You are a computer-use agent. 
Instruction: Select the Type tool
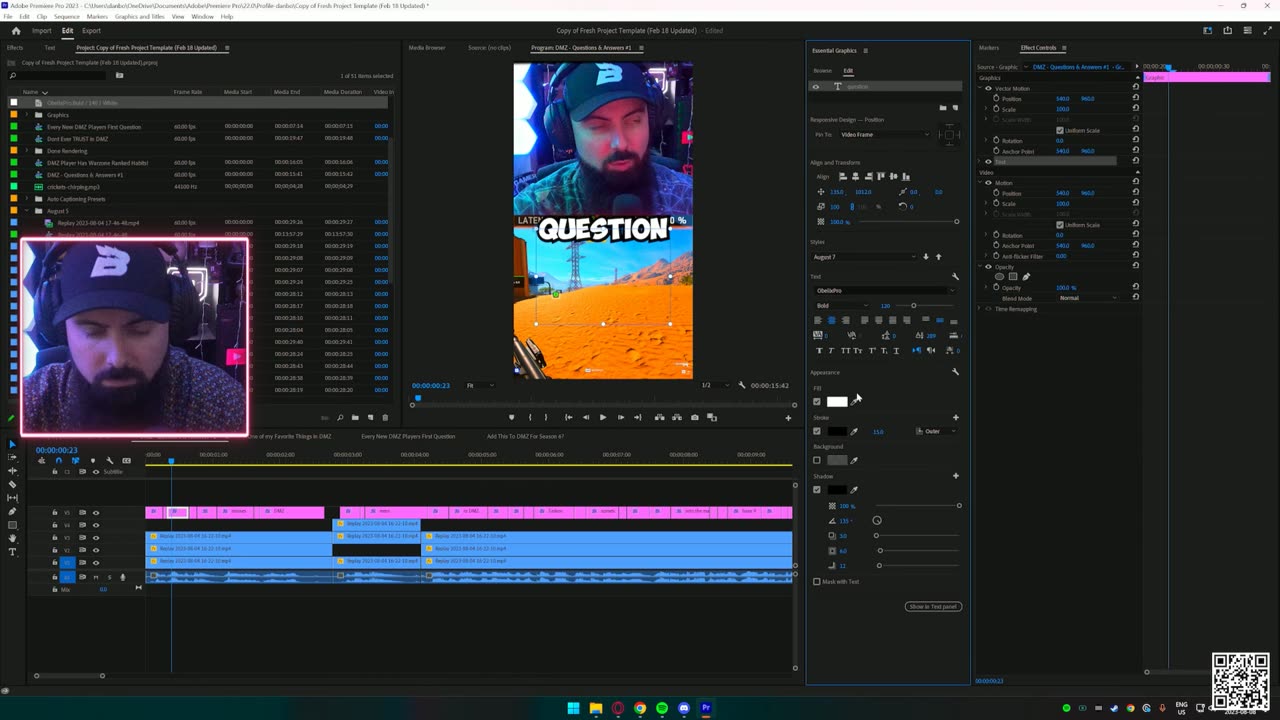tap(12, 551)
